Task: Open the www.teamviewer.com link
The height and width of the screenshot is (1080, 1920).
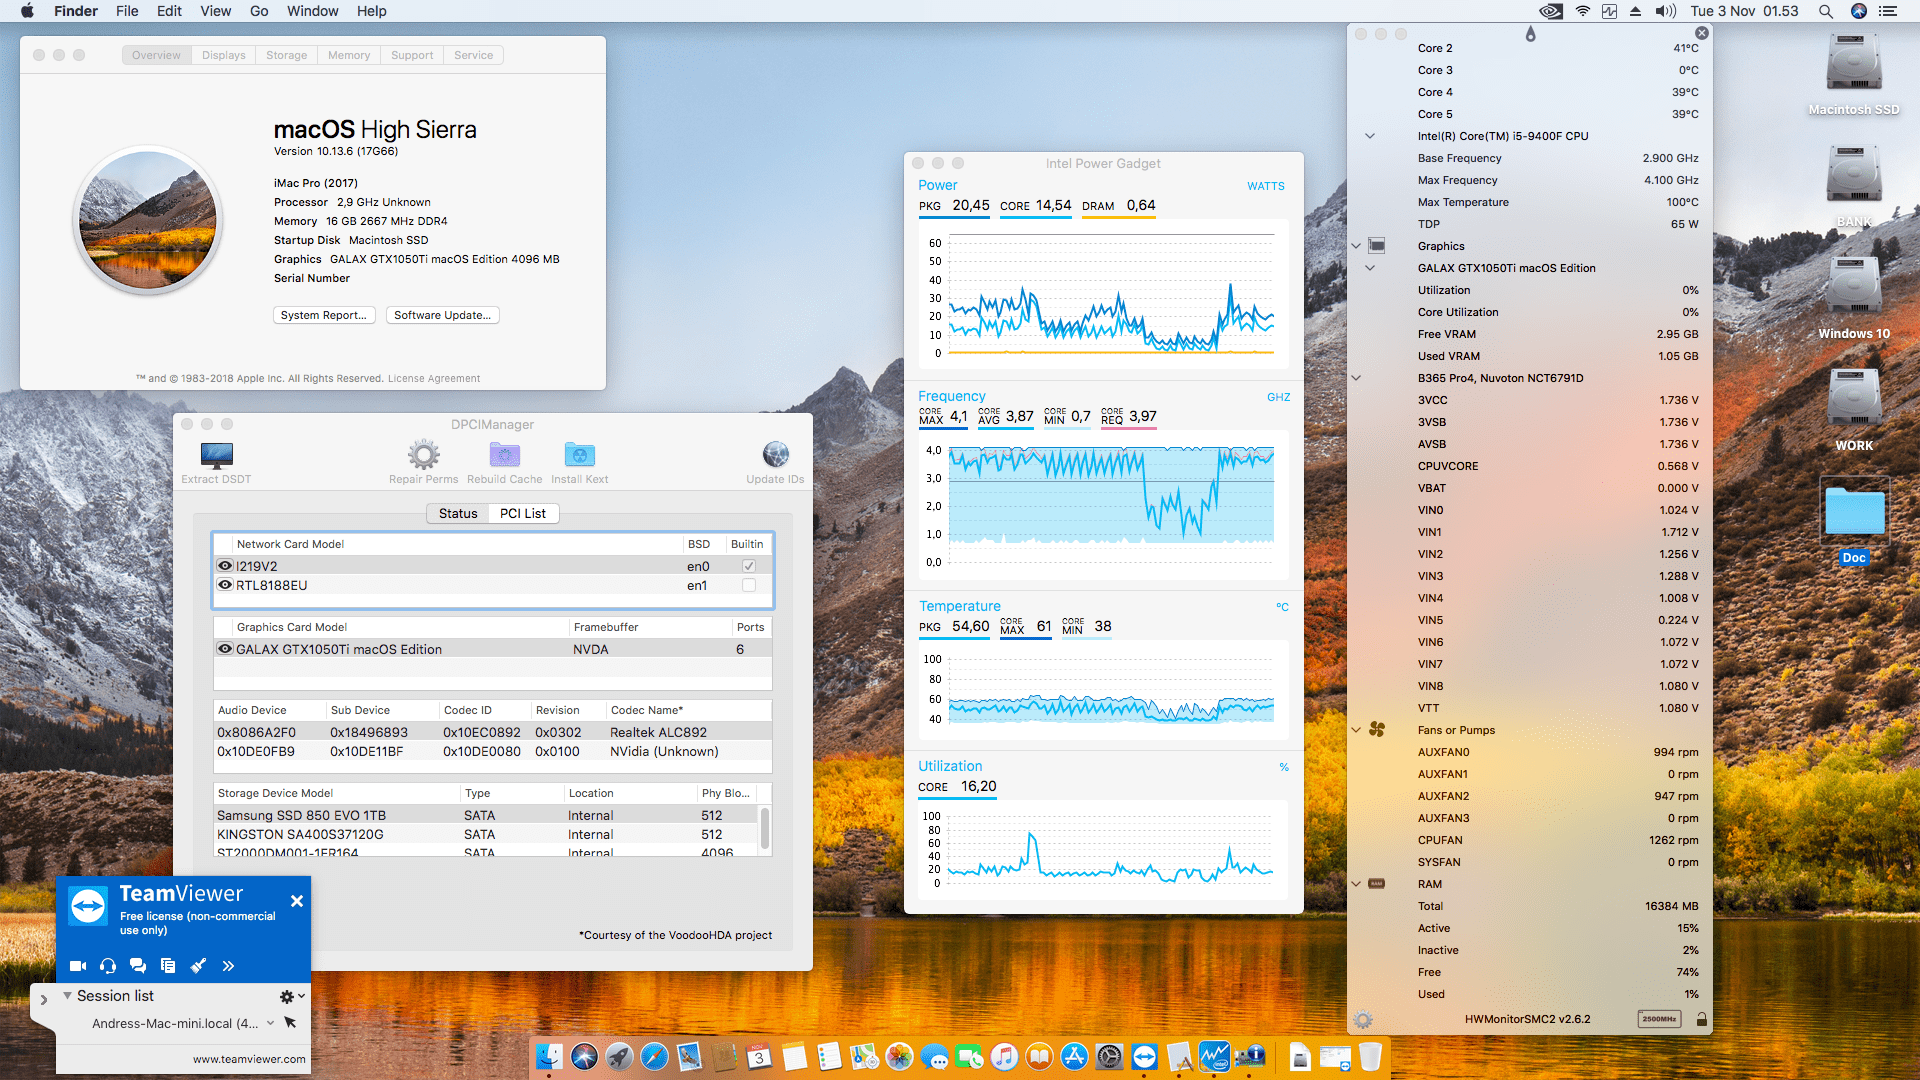Action: click(x=247, y=1058)
